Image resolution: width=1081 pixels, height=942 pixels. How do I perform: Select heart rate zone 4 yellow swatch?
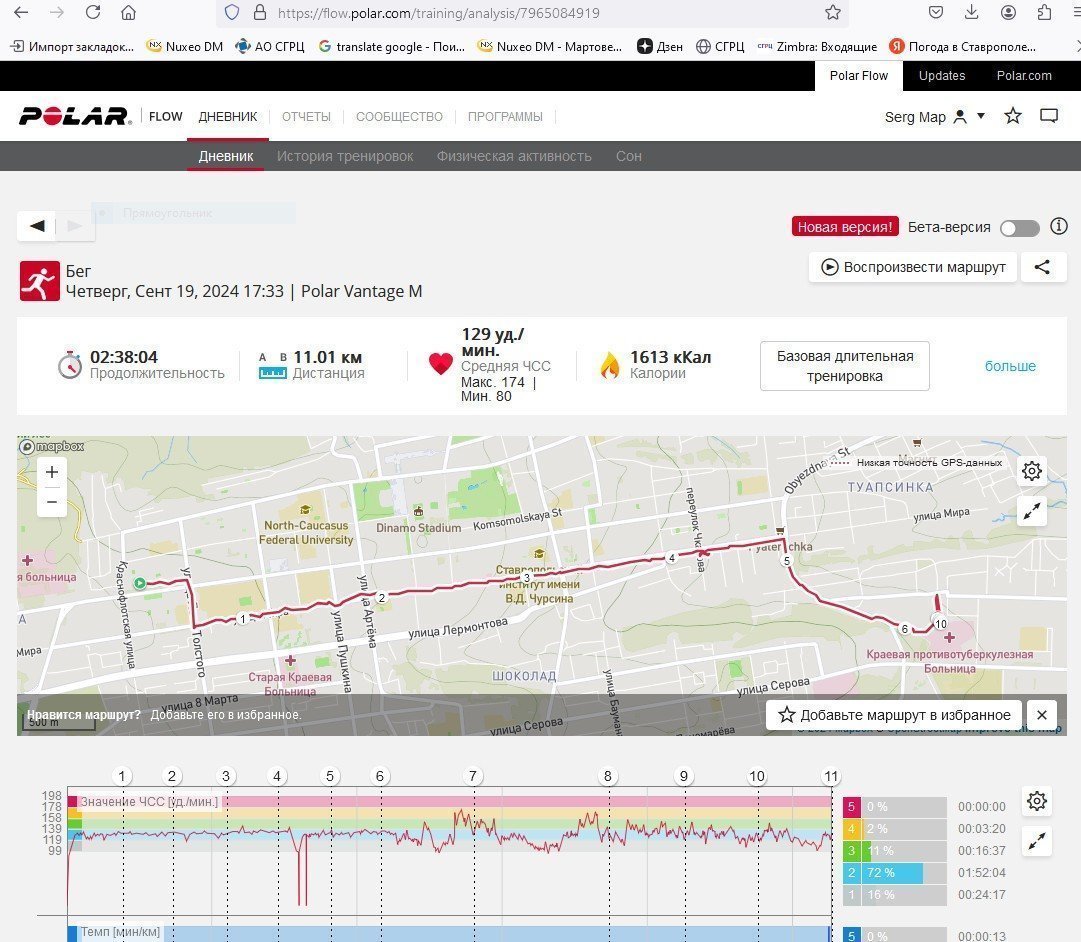851,829
